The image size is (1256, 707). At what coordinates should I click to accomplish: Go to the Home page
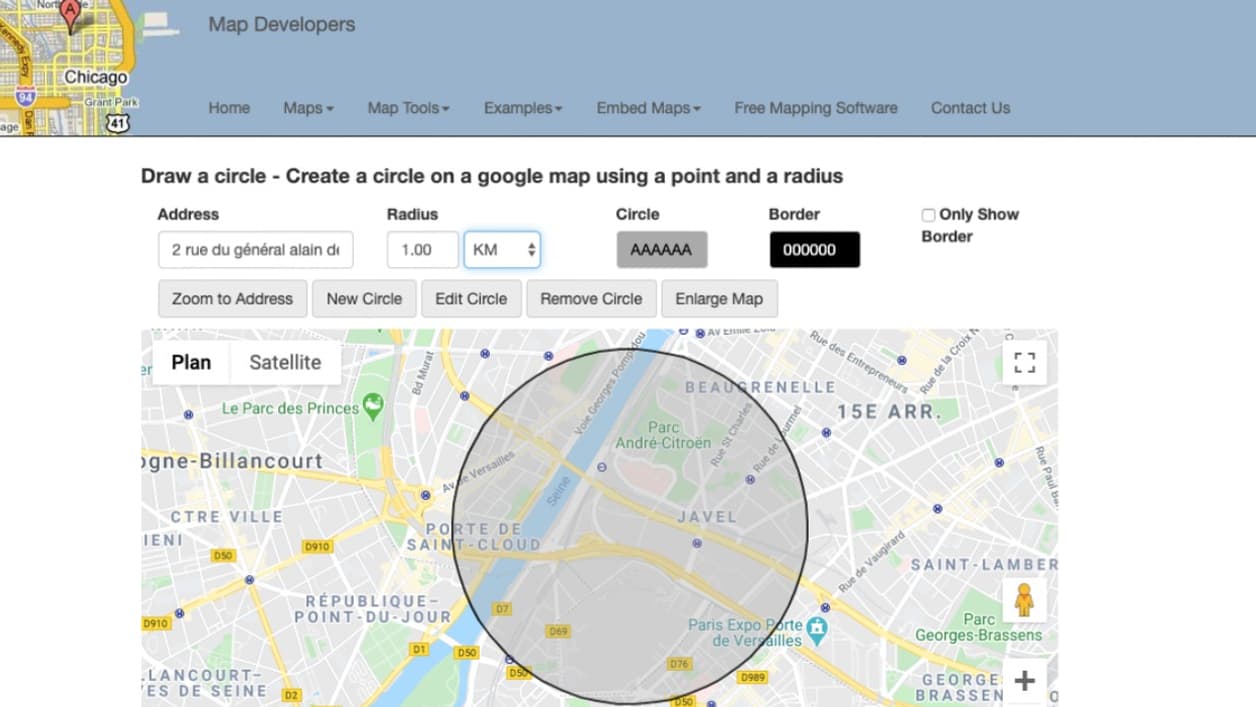click(229, 108)
